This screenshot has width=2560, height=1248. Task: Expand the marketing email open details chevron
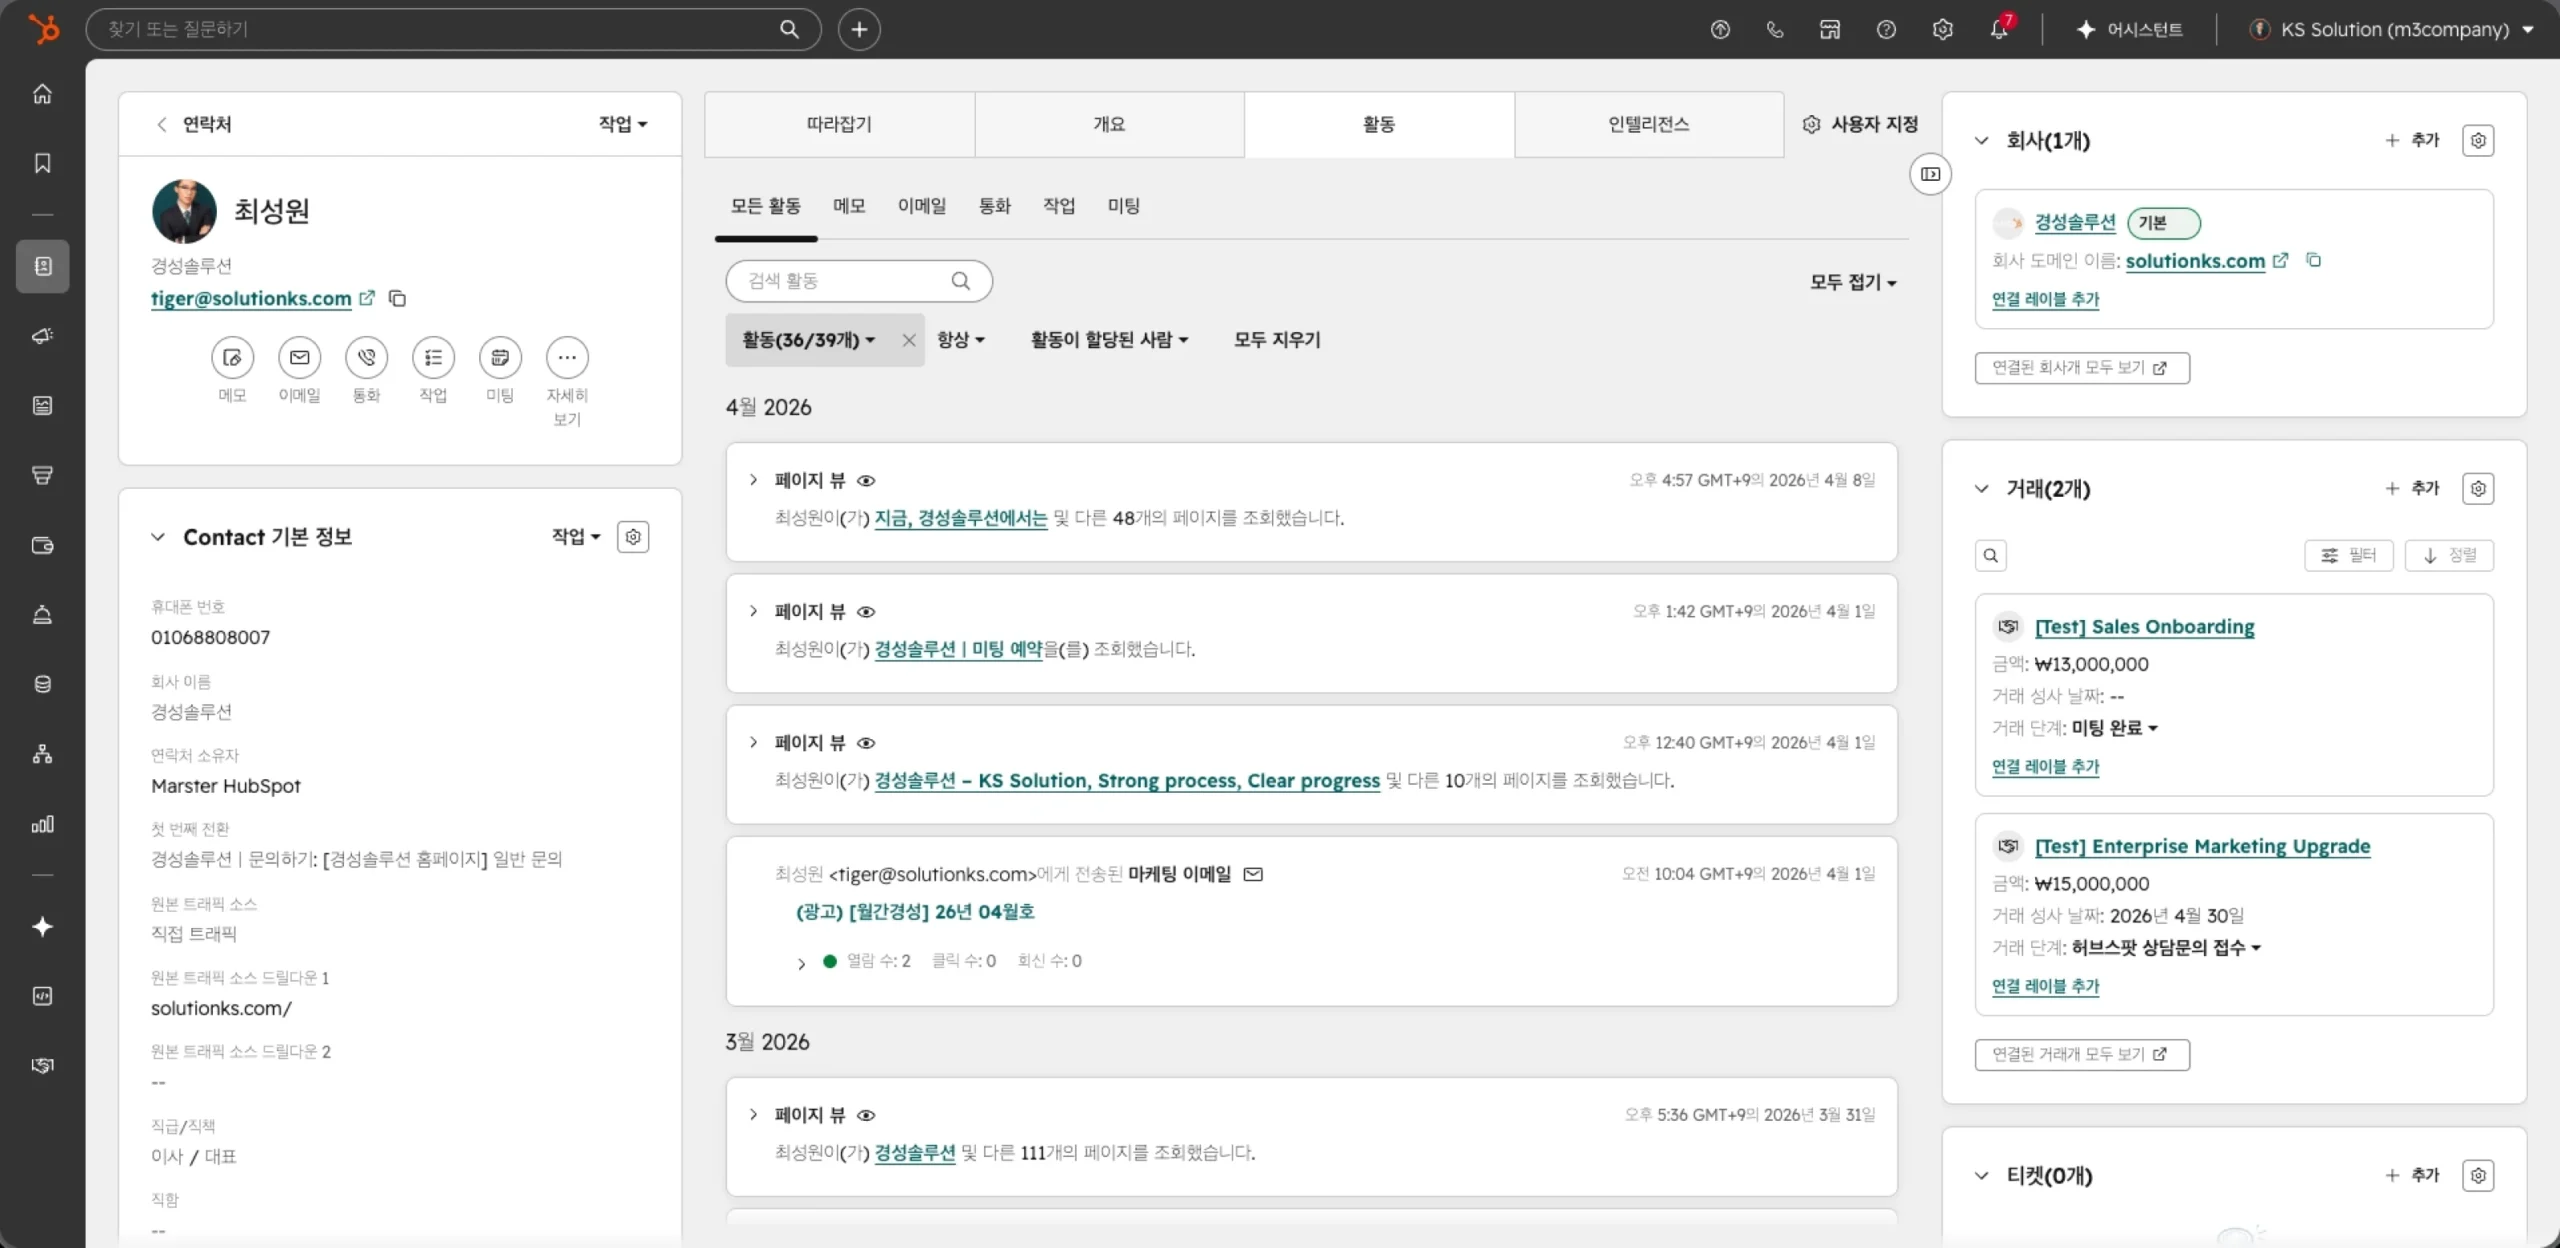point(801,963)
